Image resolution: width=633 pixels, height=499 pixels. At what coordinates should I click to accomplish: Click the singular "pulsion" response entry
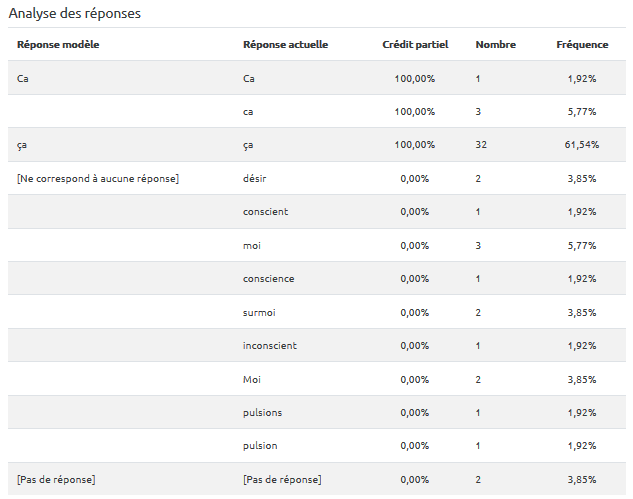pyautogui.click(x=260, y=446)
